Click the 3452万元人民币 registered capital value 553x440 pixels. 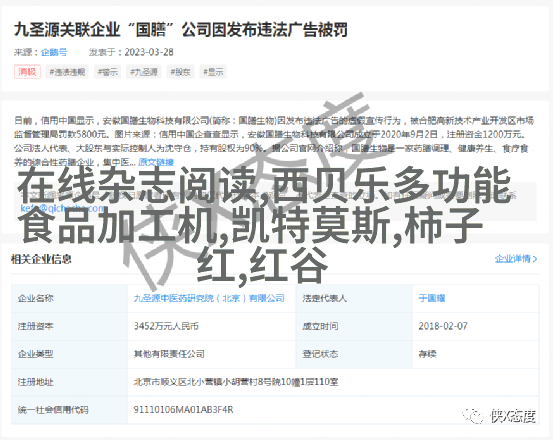point(166,326)
